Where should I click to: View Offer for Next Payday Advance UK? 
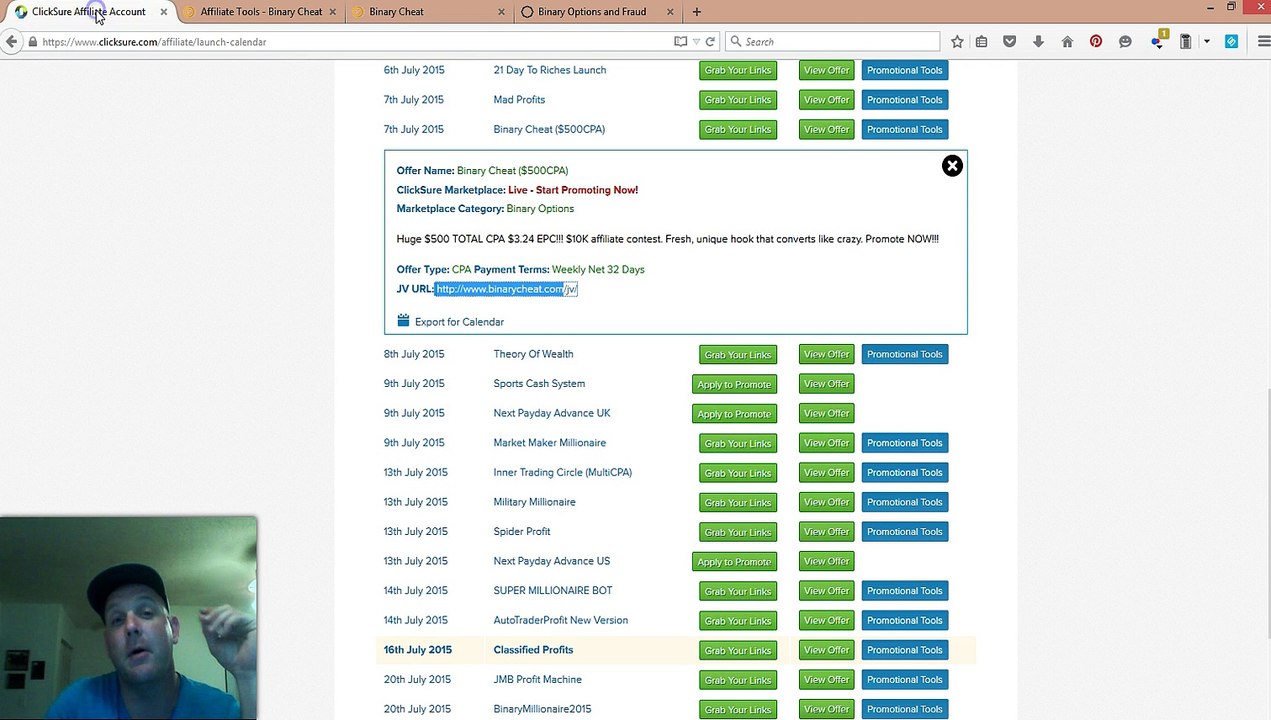(x=827, y=413)
